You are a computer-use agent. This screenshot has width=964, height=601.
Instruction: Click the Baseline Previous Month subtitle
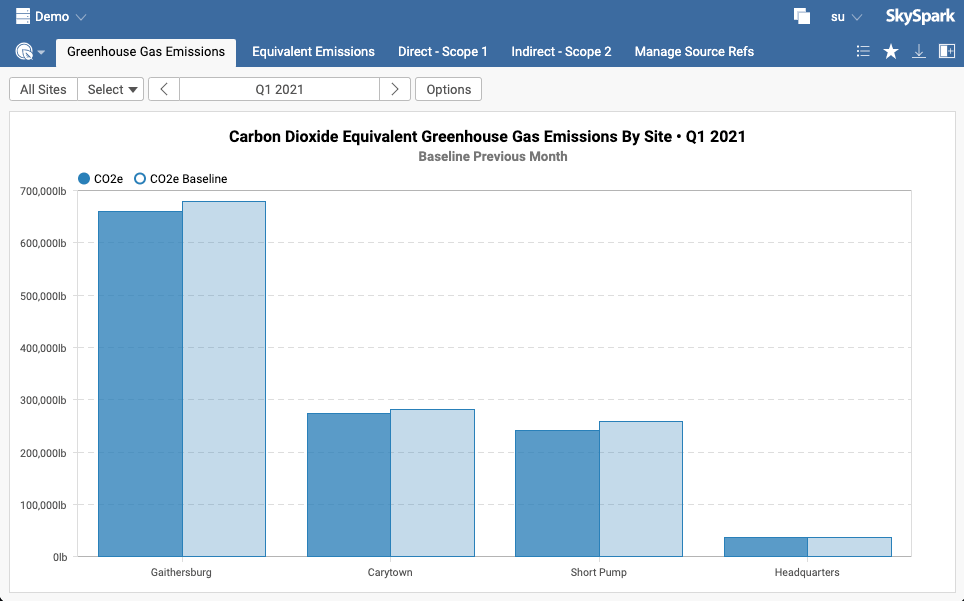(x=493, y=157)
